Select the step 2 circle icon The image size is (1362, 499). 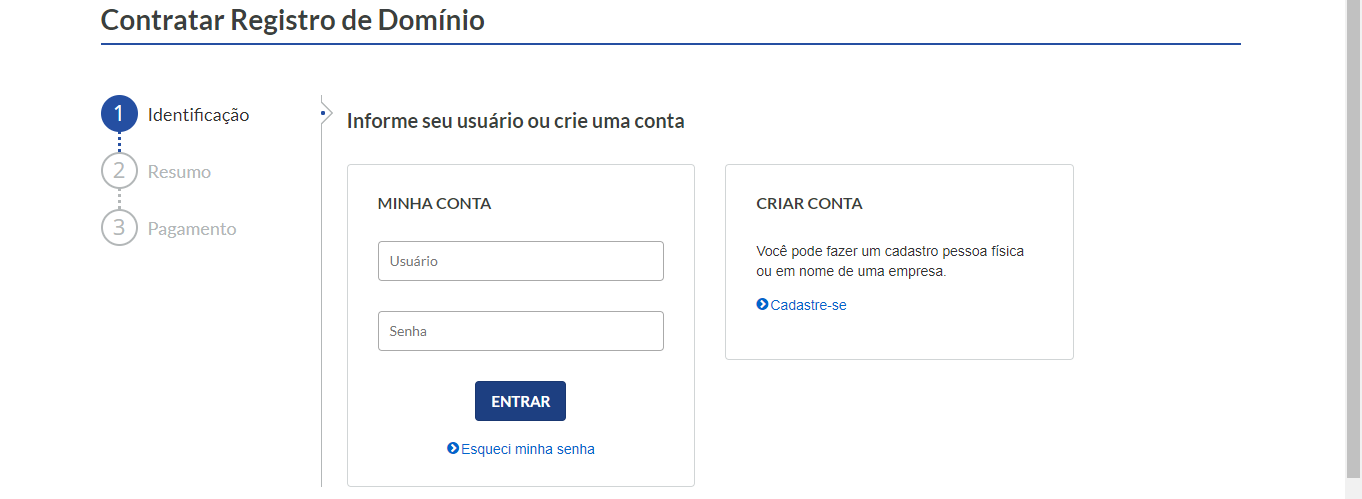click(119, 171)
